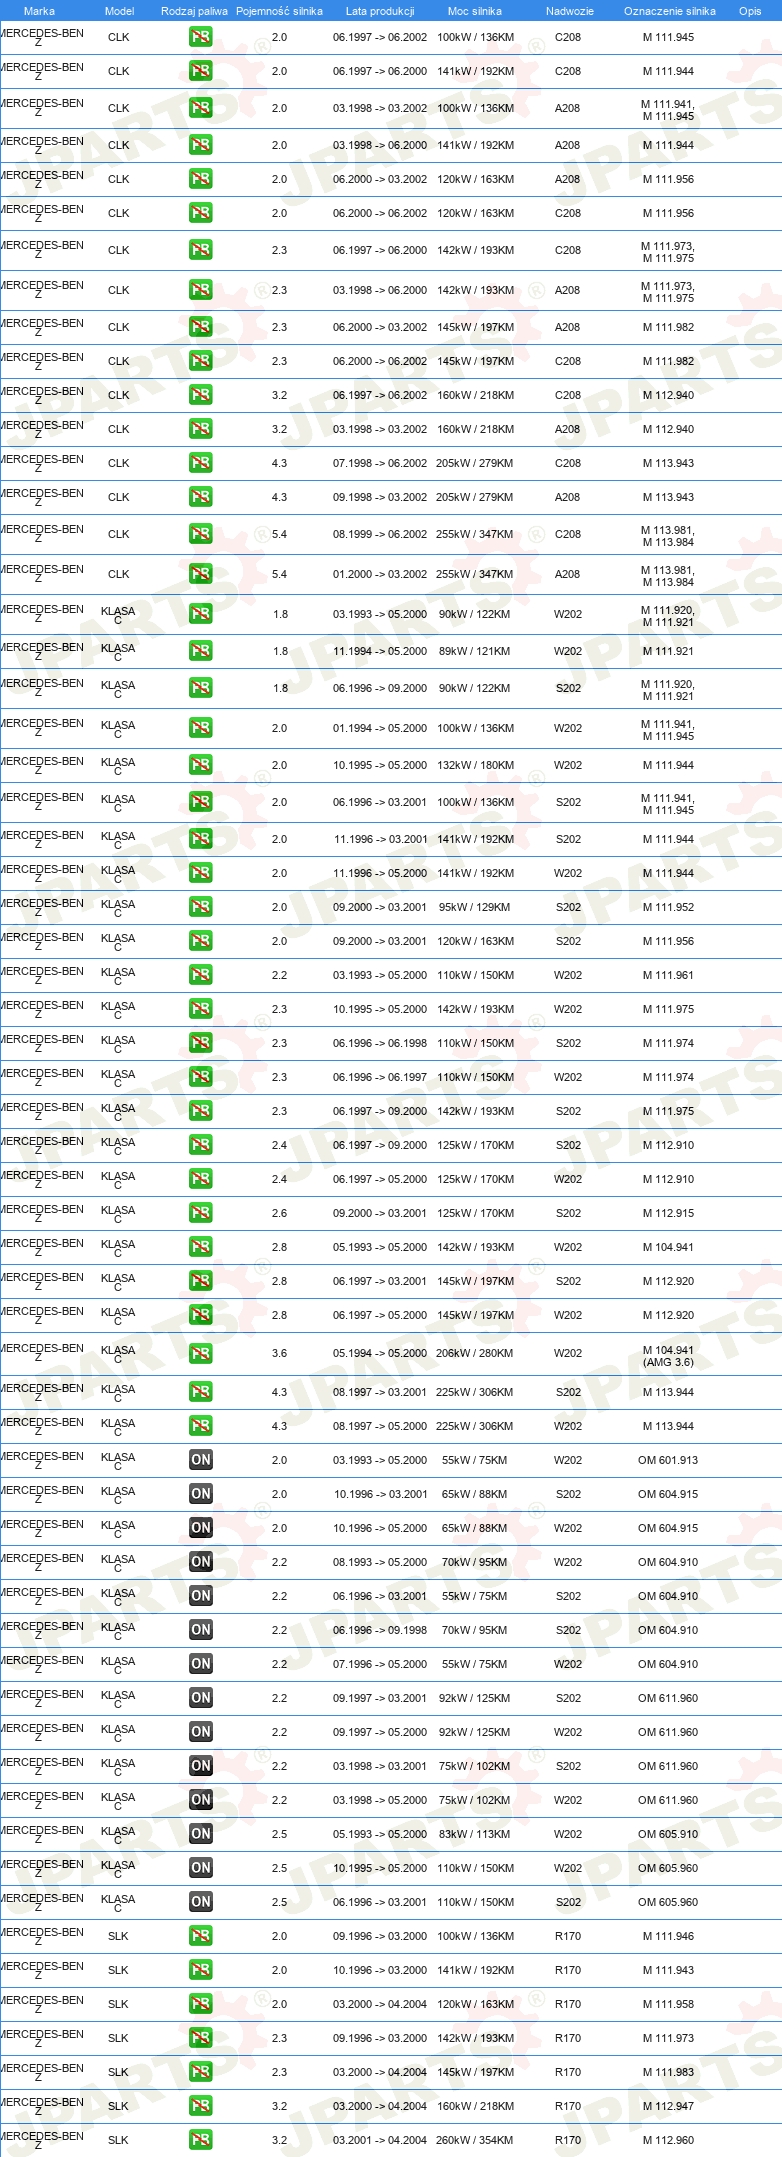Select production years 07.1996 -> 05.2000
The height and width of the screenshot is (2157, 782).
(380, 1664)
